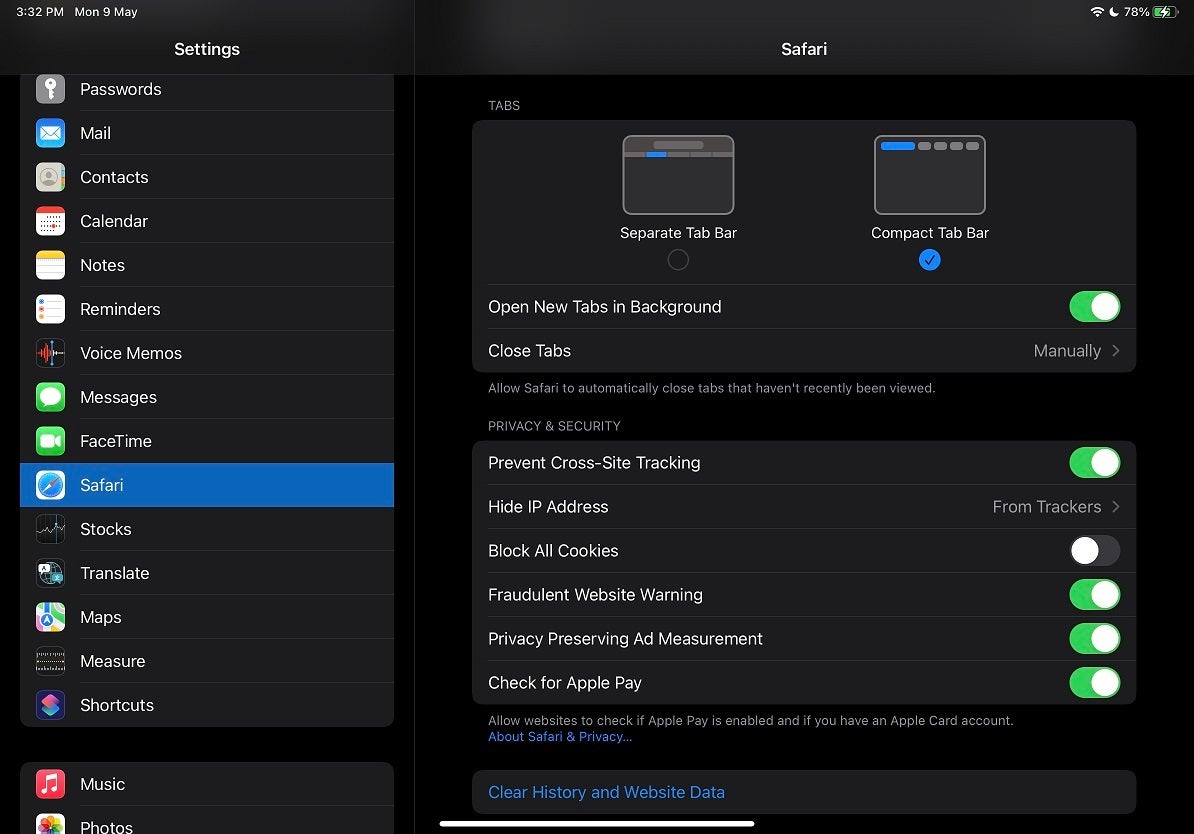Tap the Compact Tab Bar preview thumbnail

coord(929,174)
